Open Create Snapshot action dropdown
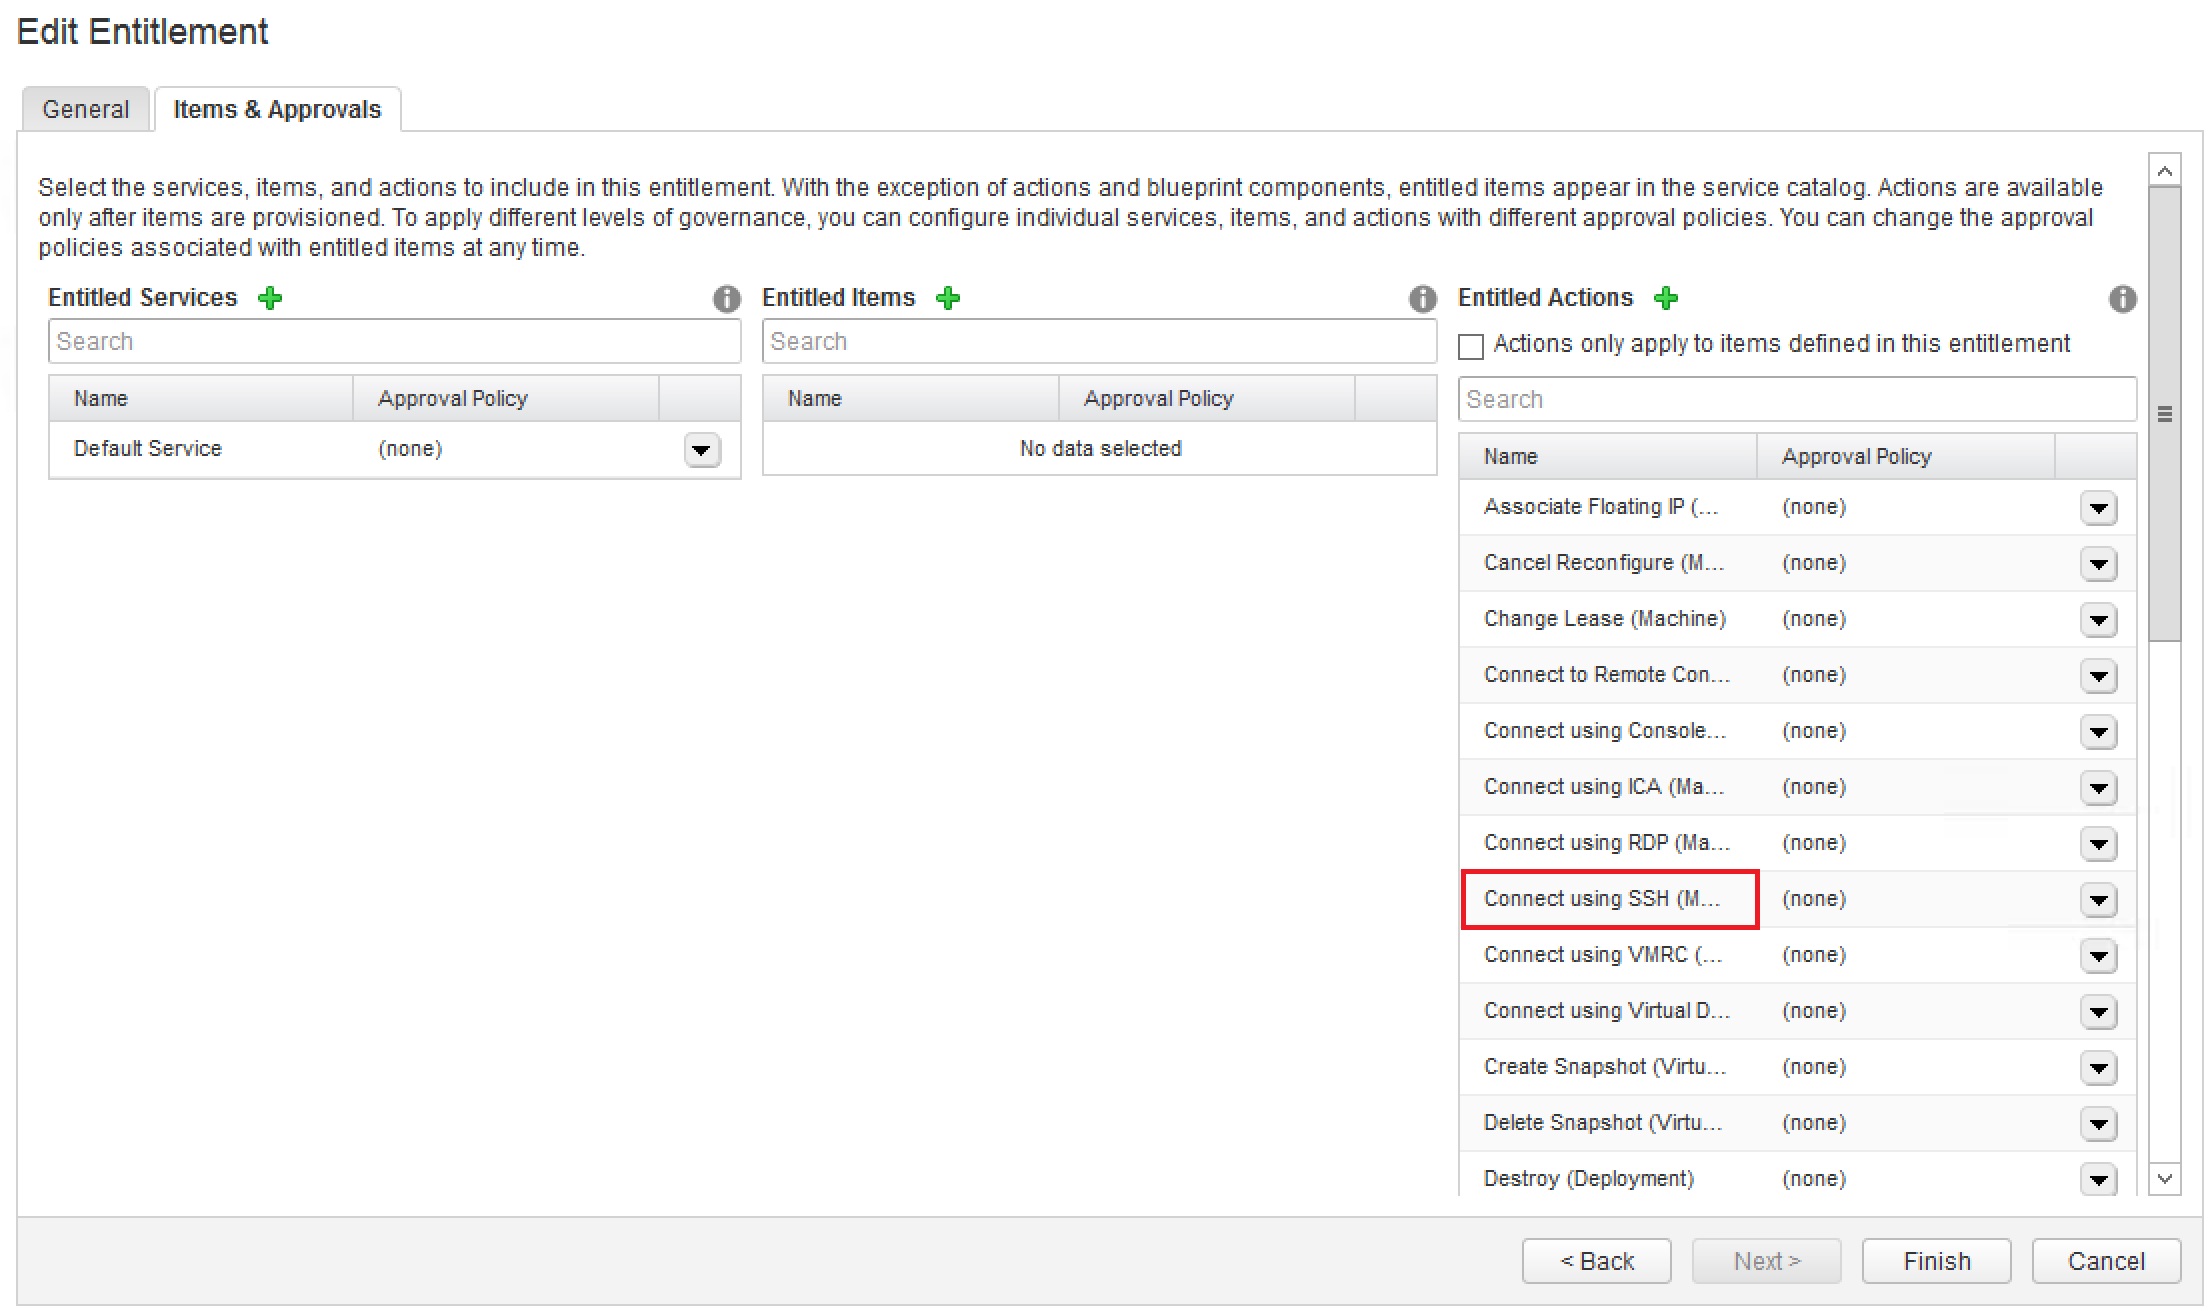This screenshot has height=1312, width=2210. tap(2098, 1068)
